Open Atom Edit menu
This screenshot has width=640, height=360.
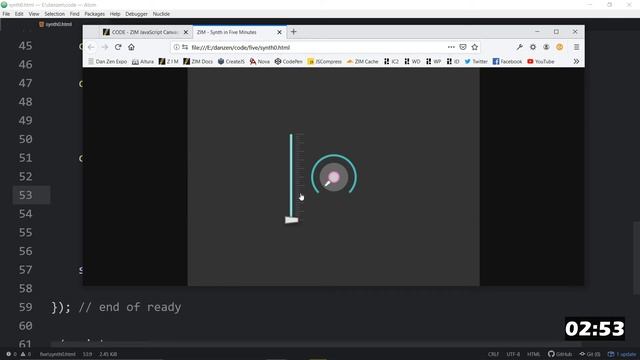click(19, 14)
